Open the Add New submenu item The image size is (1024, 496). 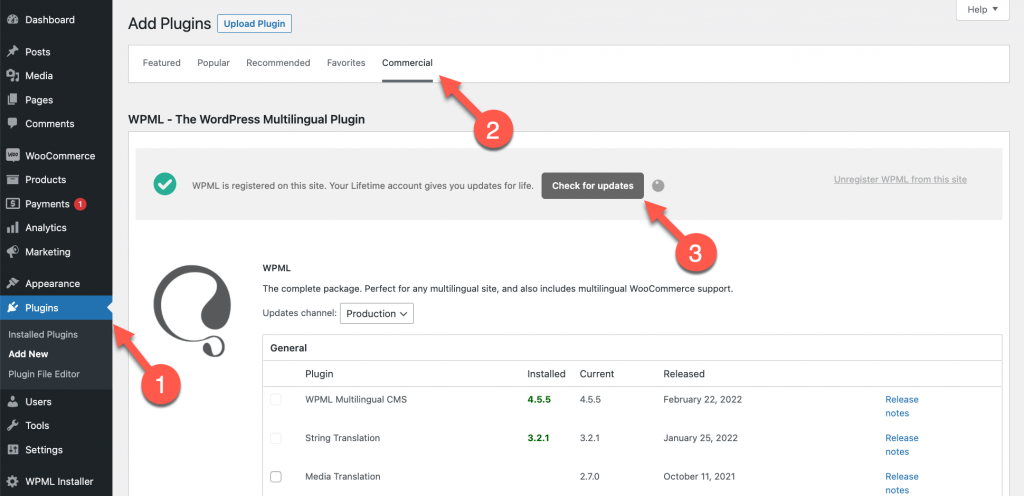(x=29, y=354)
